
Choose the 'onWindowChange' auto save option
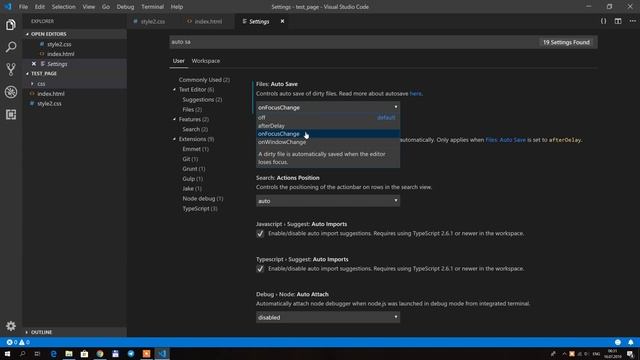(x=328, y=142)
